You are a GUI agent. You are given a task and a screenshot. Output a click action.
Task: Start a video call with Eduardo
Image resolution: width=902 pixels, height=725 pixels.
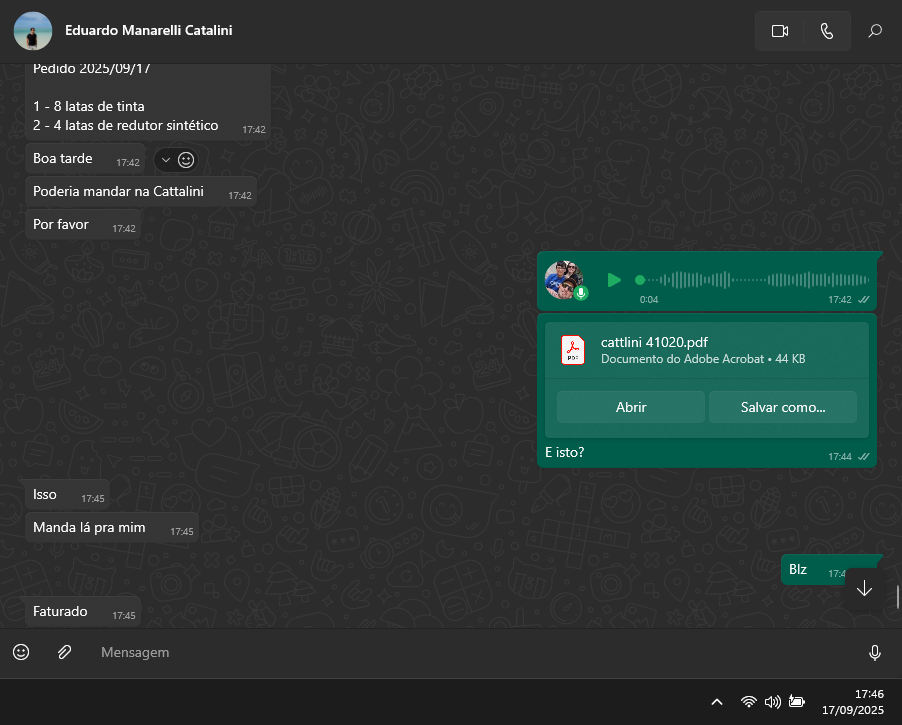pyautogui.click(x=780, y=31)
